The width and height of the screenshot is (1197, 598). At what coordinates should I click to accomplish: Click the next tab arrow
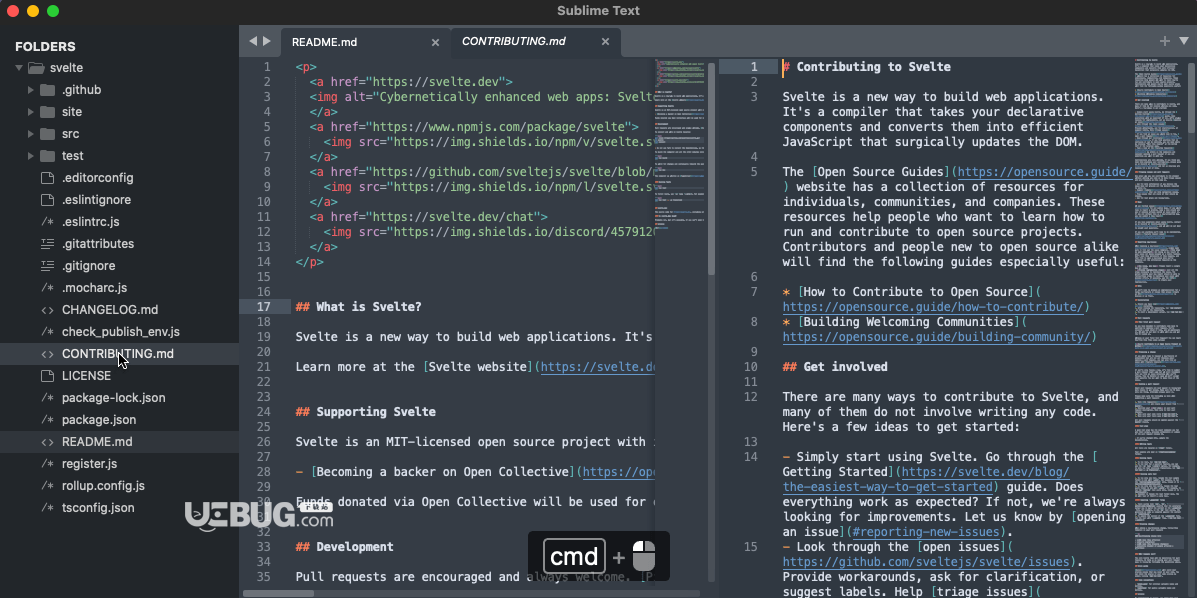point(267,41)
